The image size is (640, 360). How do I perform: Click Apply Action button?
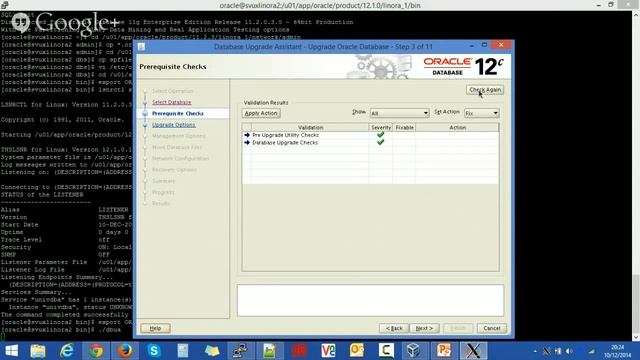tap(261, 113)
